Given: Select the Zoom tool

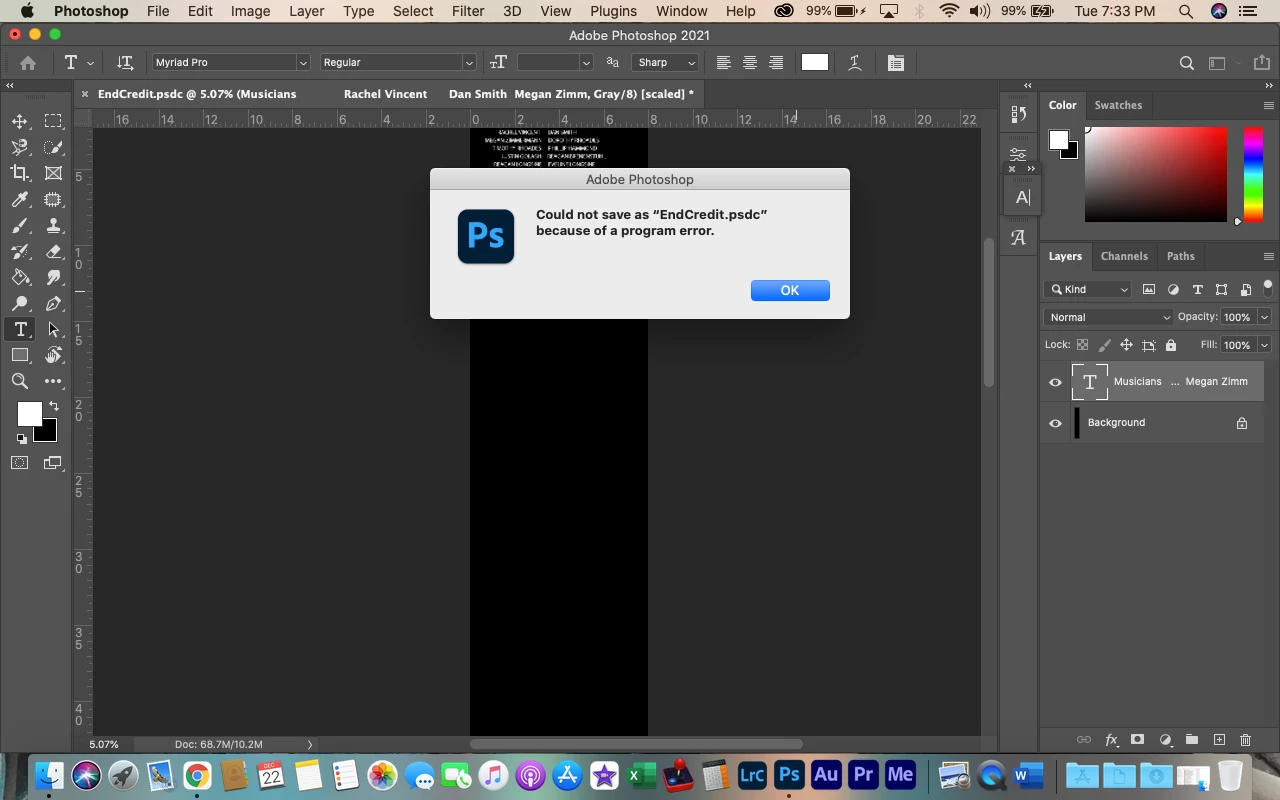Looking at the screenshot, I should pos(20,381).
